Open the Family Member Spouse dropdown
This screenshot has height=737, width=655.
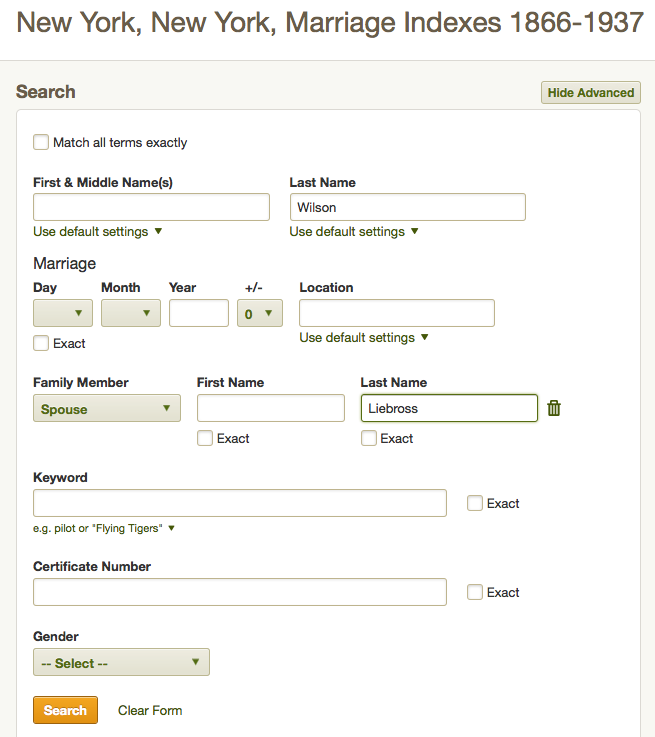pyautogui.click(x=106, y=408)
